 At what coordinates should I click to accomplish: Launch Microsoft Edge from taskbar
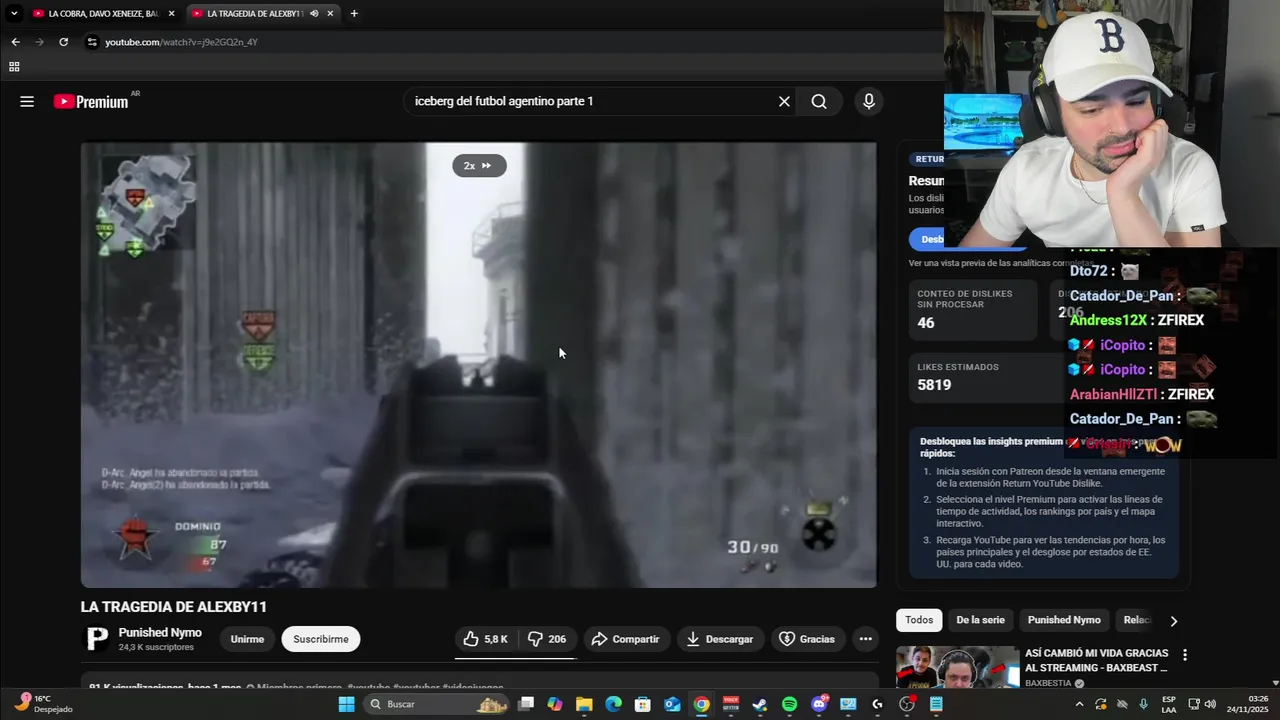click(613, 704)
